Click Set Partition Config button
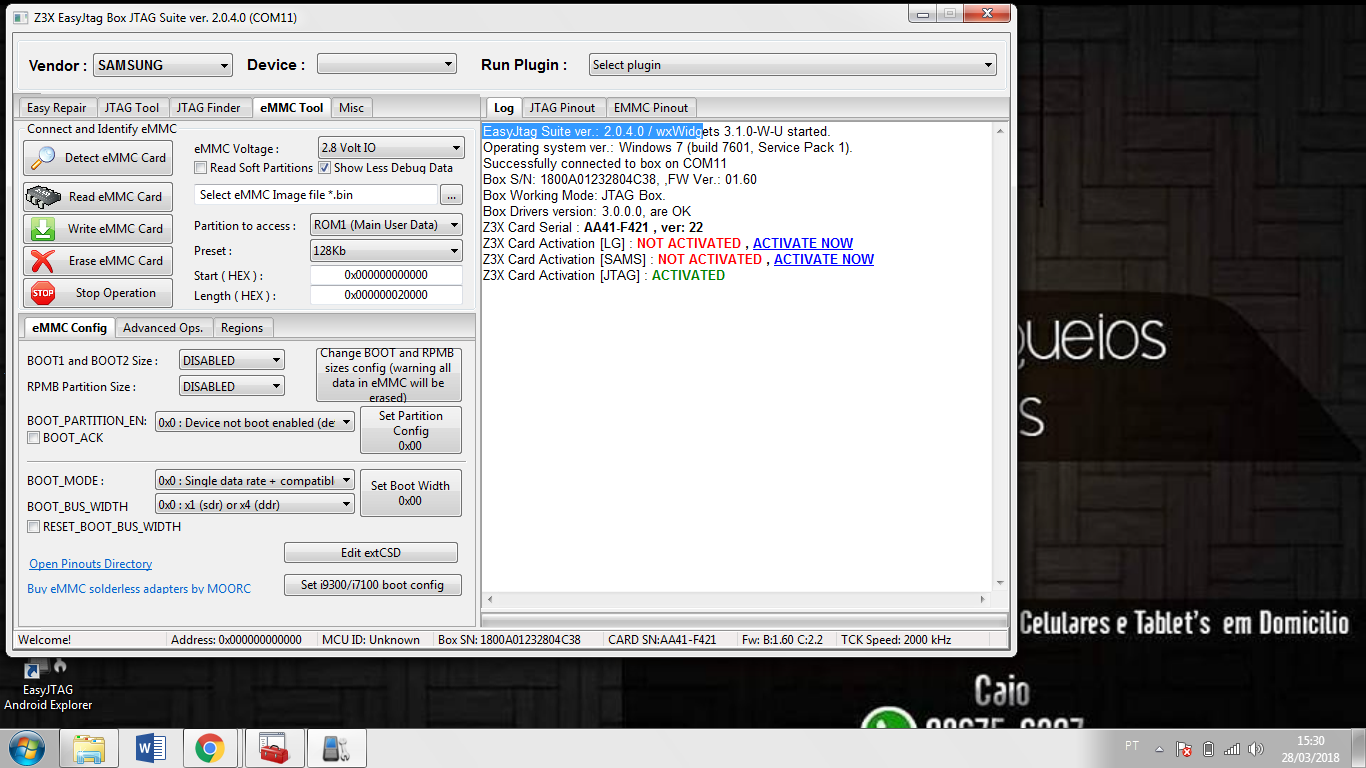Viewport: 1366px width, 768px height. (x=411, y=430)
